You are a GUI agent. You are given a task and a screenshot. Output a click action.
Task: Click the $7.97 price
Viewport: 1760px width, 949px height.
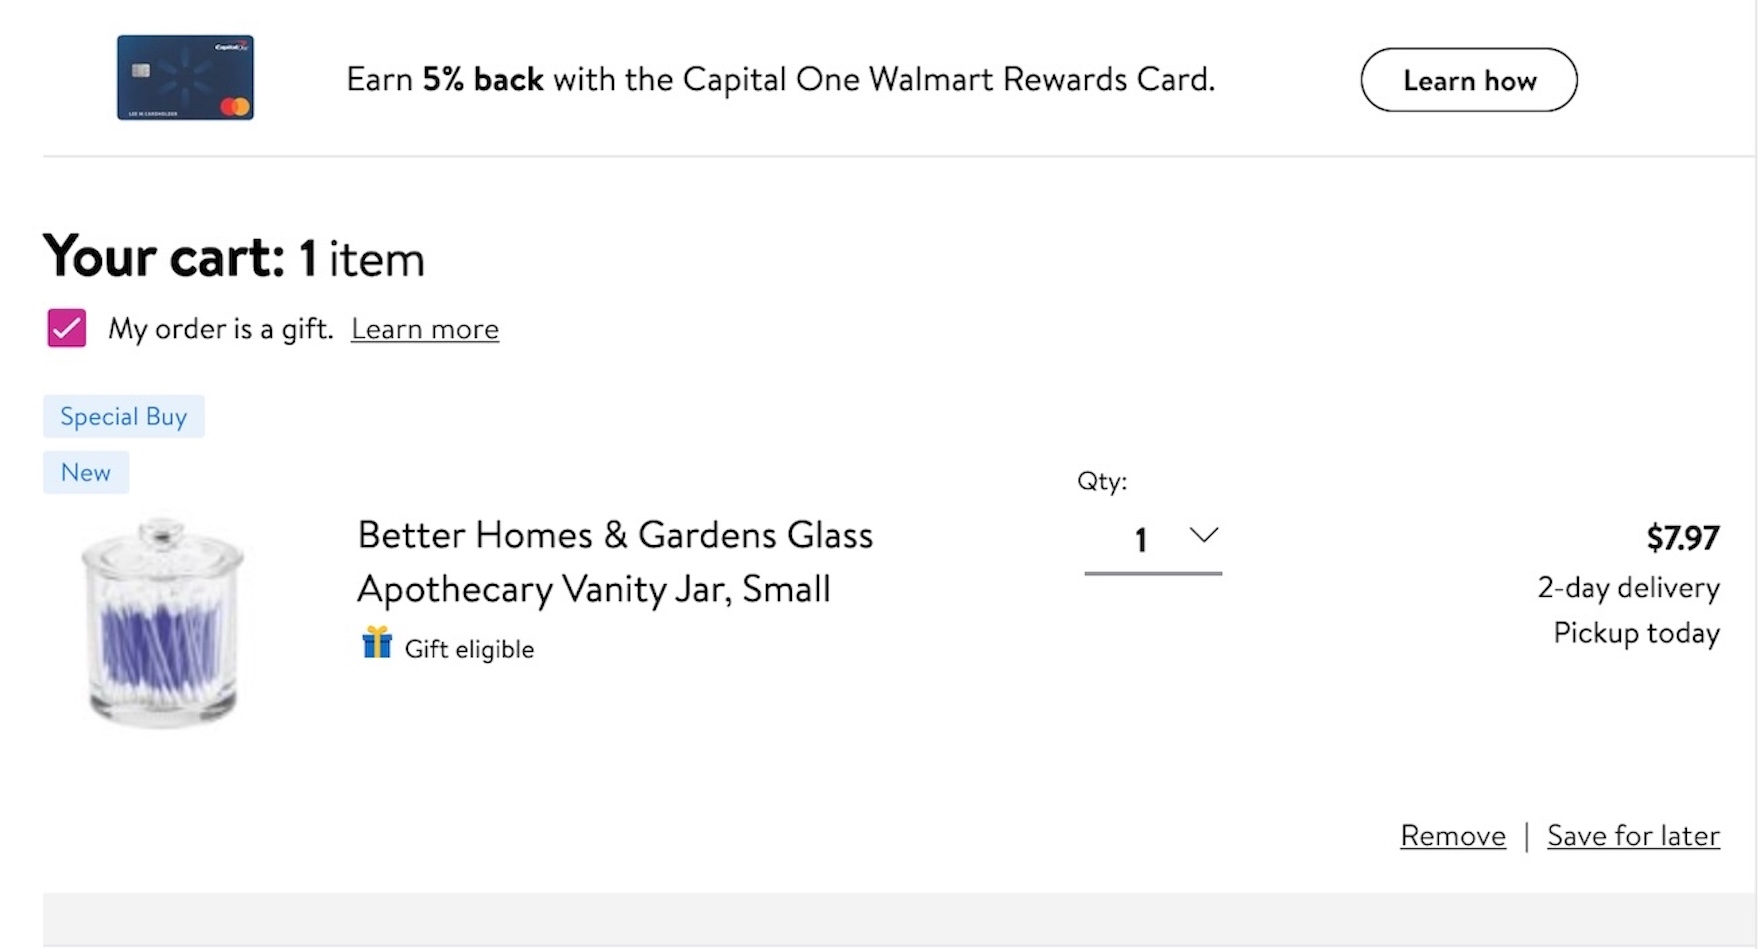[1682, 538]
